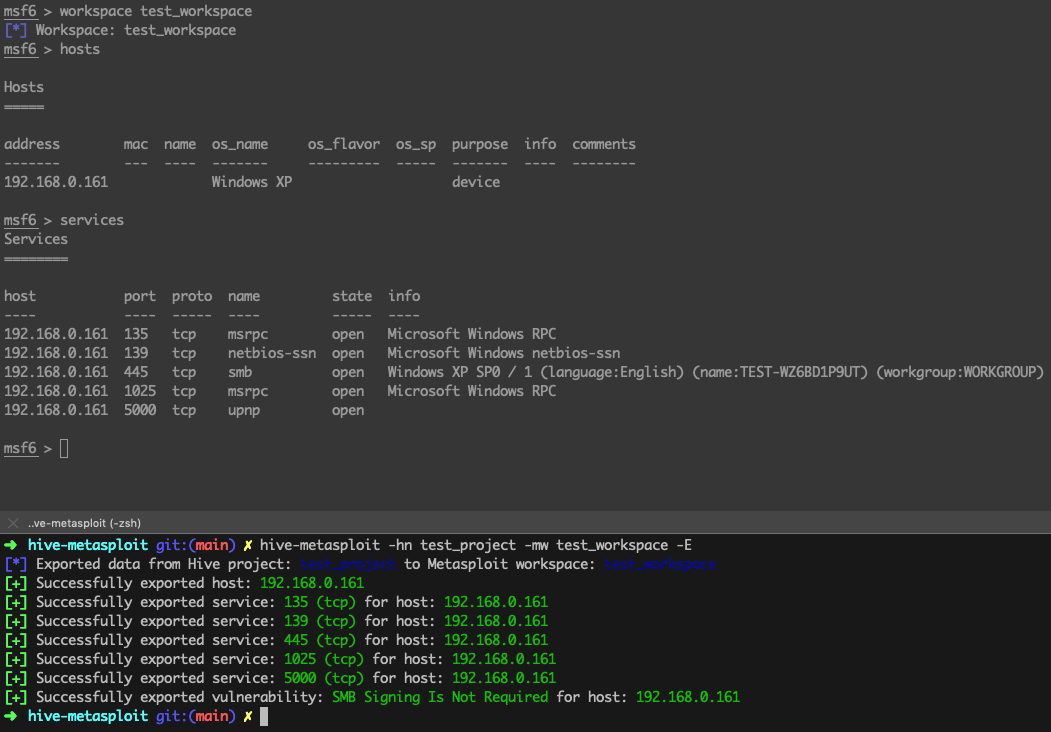This screenshot has height=732, width=1051.
Task: Click the 'os_flavor' column header
Action: tap(344, 144)
